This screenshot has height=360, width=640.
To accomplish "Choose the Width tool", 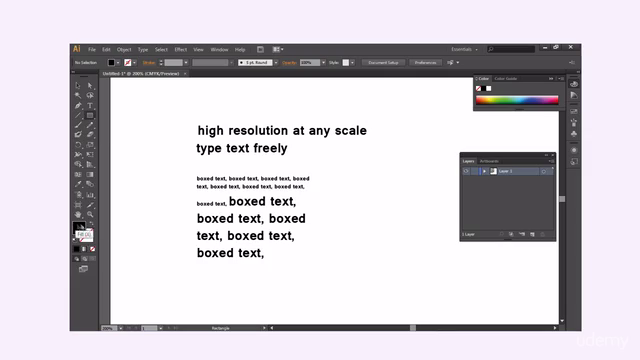I will pos(78,154).
